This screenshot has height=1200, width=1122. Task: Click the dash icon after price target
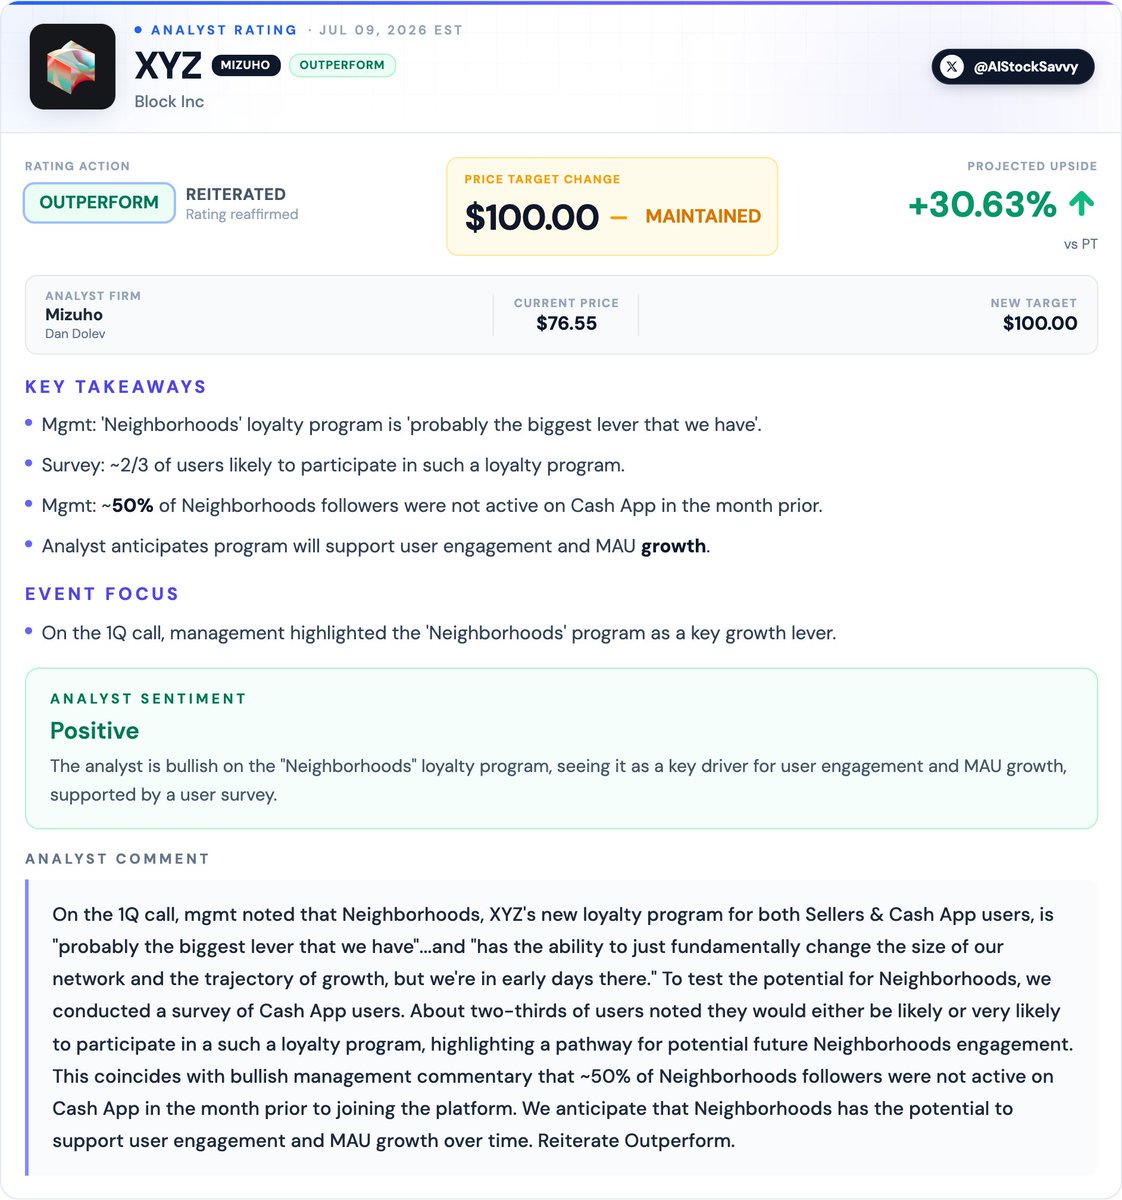coord(619,217)
